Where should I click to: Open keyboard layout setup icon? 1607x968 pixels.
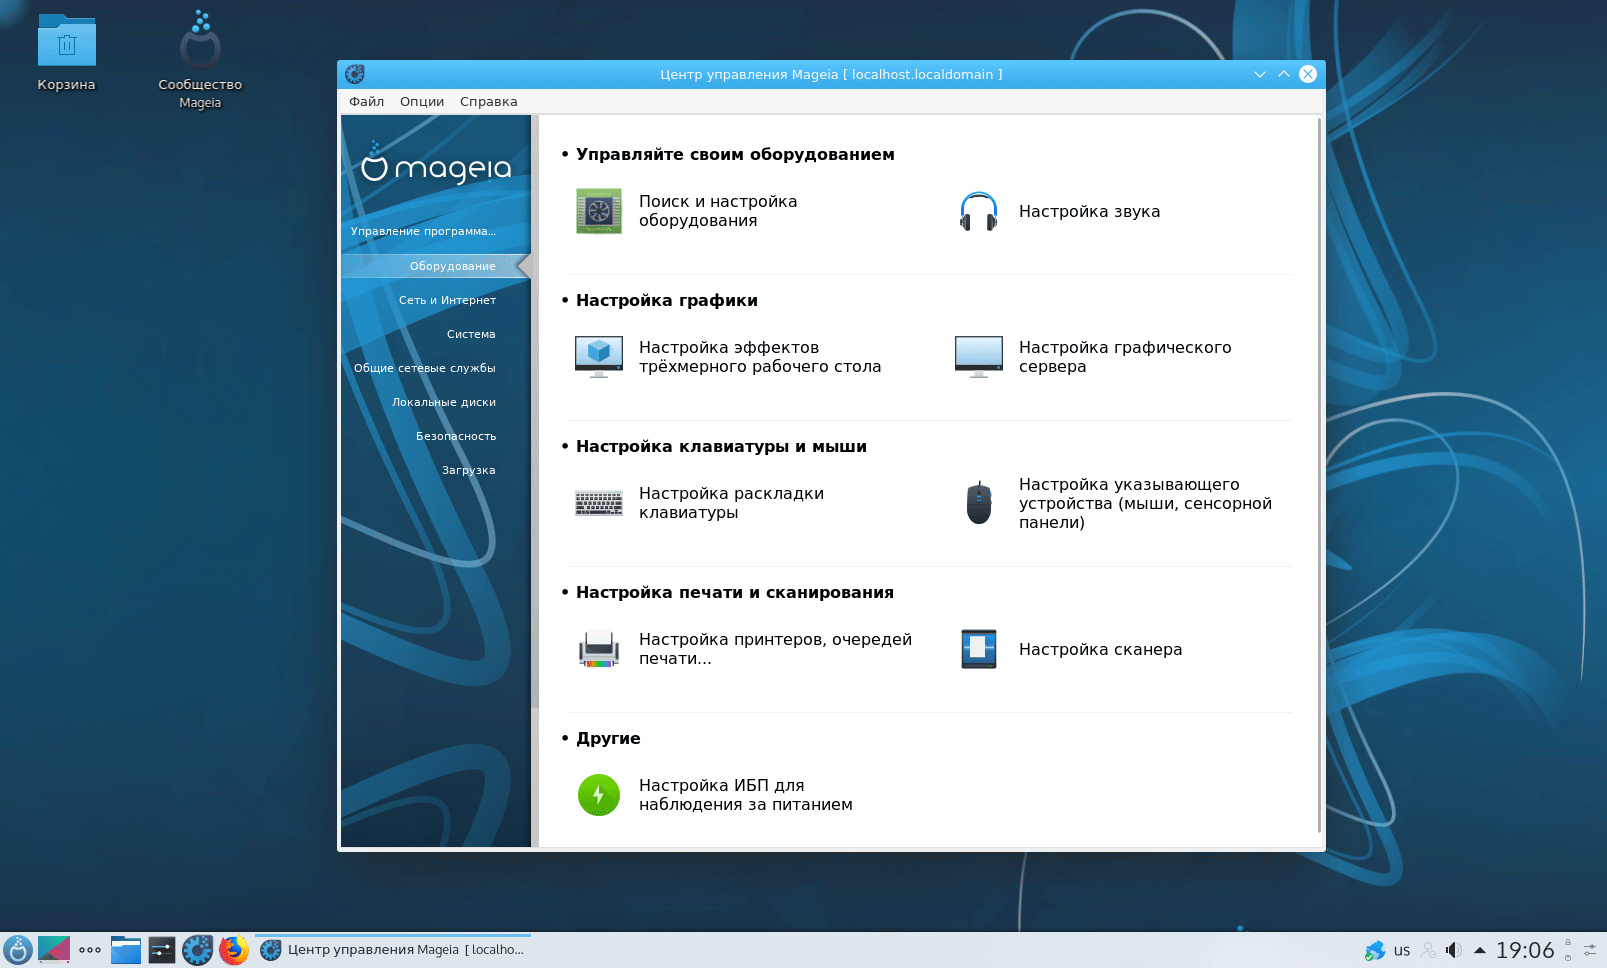[x=599, y=503]
